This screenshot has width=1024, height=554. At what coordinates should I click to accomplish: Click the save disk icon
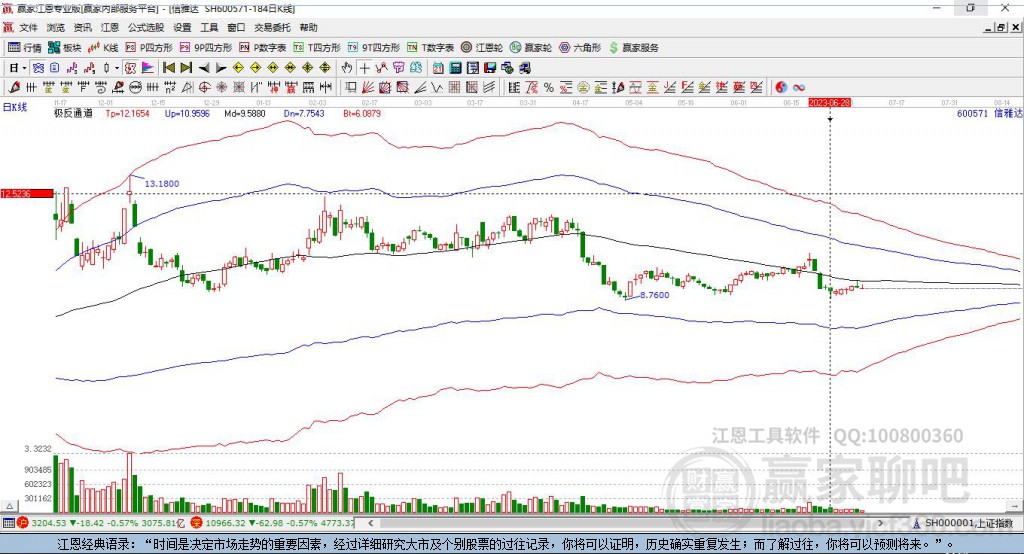pos(490,68)
